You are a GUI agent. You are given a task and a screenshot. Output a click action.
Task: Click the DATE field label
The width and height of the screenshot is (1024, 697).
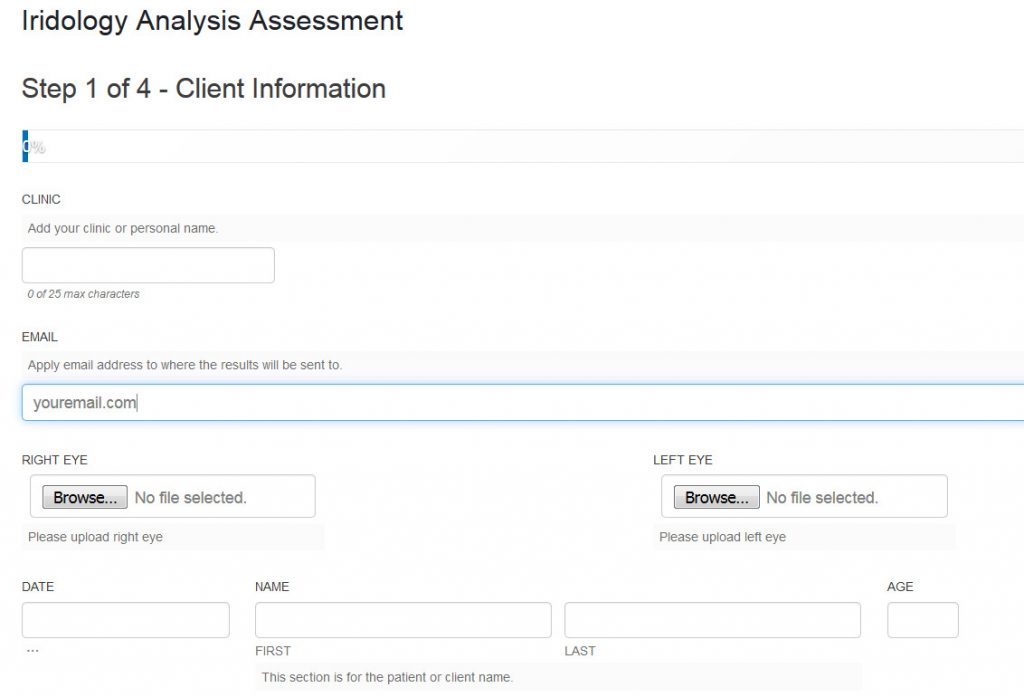[38, 587]
